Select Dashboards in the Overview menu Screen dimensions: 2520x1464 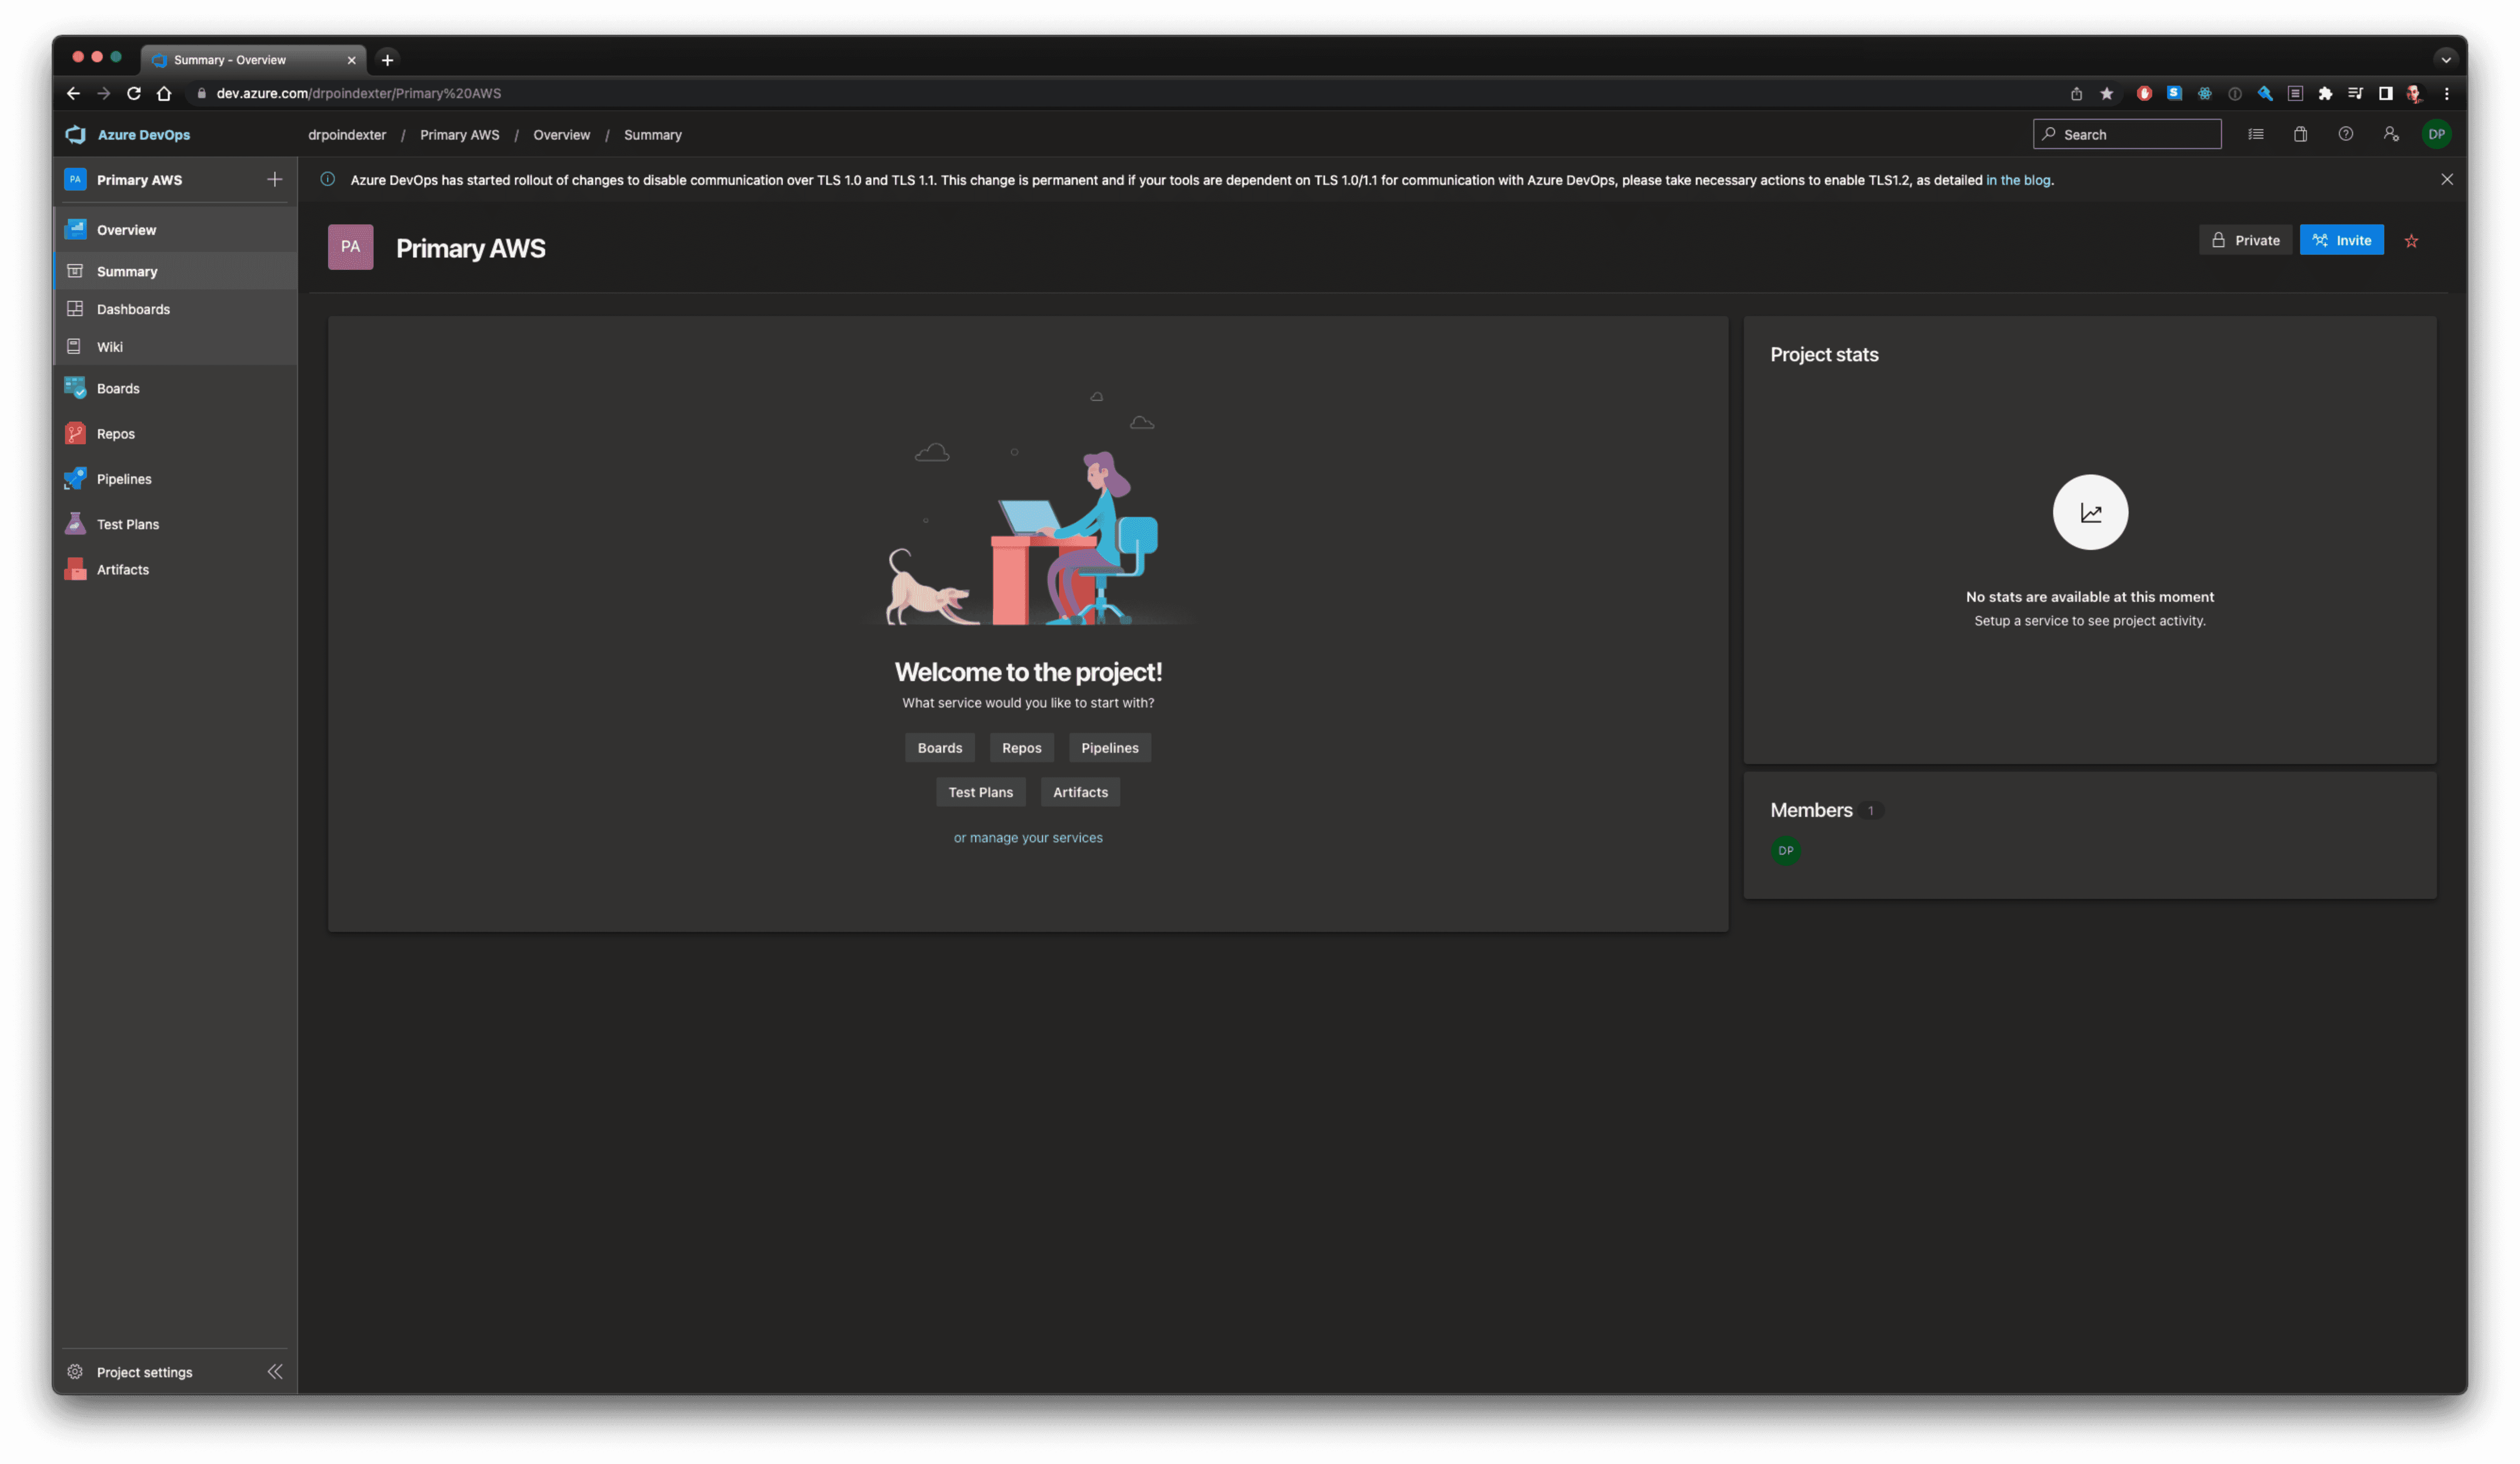click(x=133, y=309)
